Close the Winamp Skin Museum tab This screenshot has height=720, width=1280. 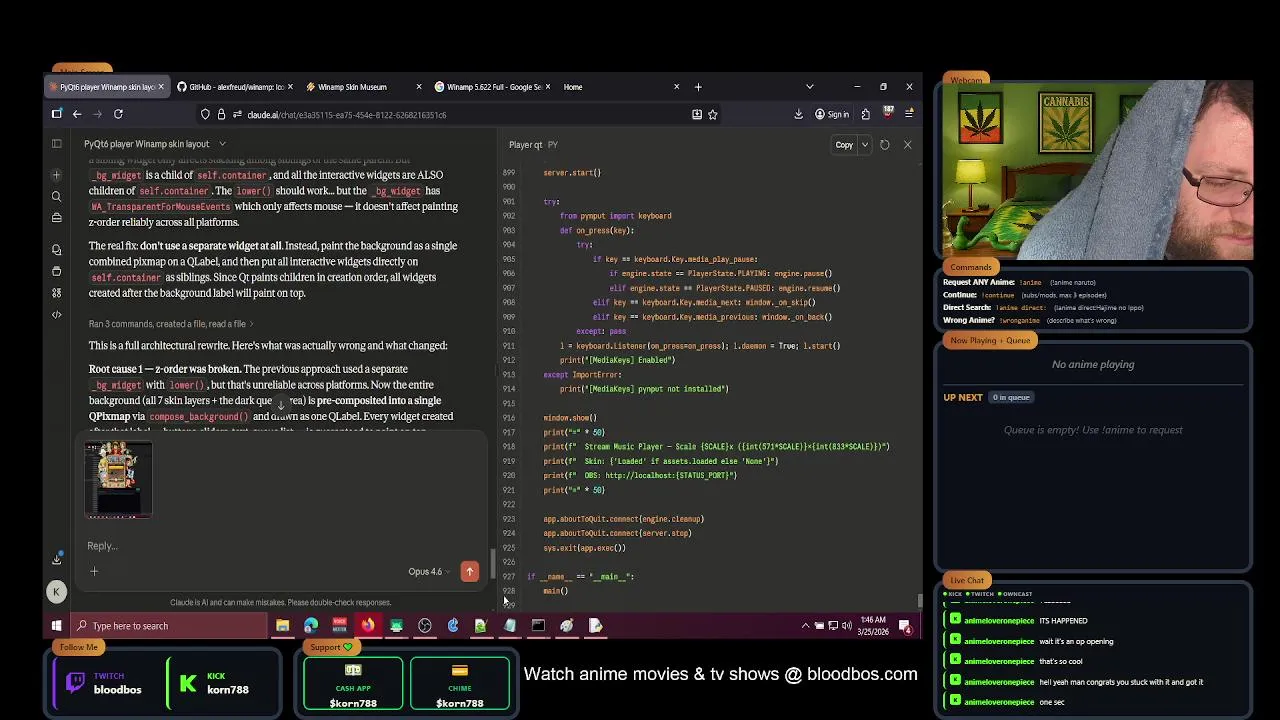[x=419, y=87]
